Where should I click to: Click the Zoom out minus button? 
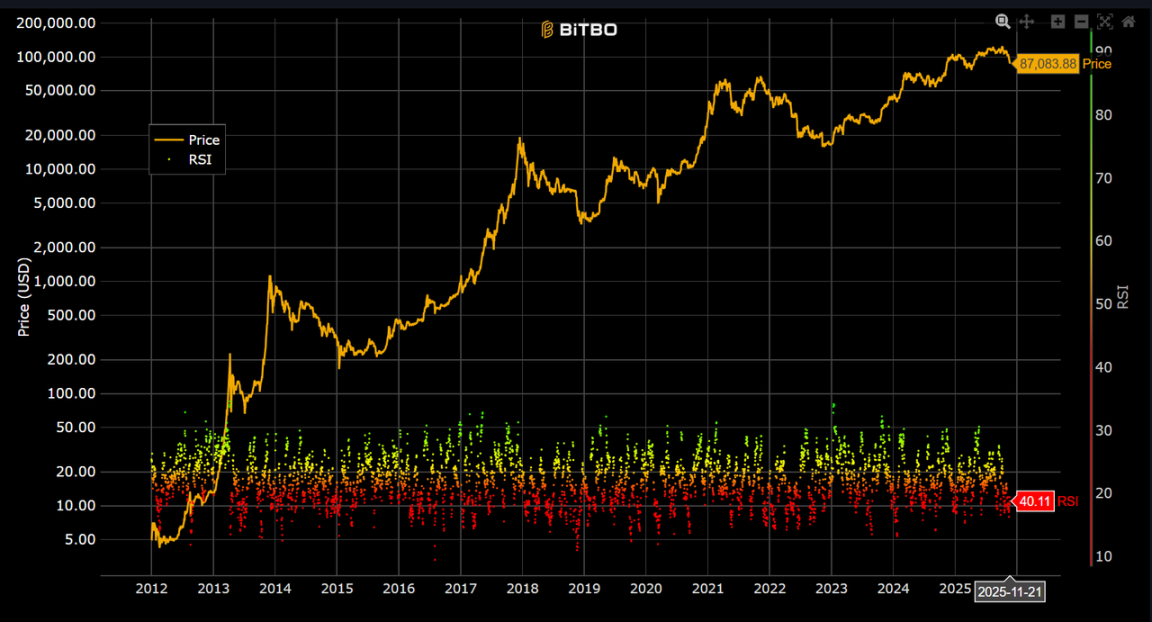pyautogui.click(x=1081, y=21)
